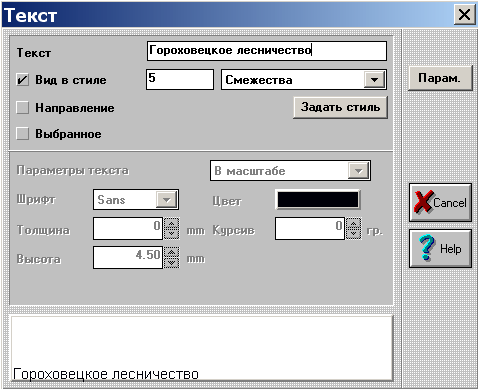Increase Толщина with the up arrow
Image resolution: width=478 pixels, height=389 pixels.
tap(172, 223)
